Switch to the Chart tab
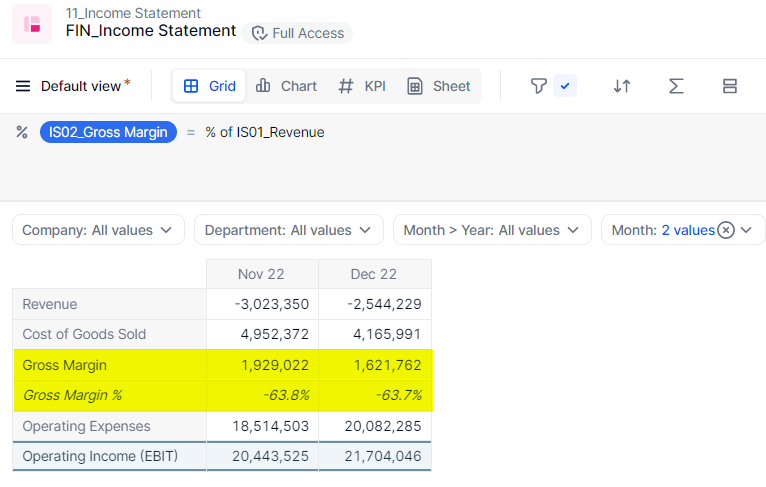This screenshot has height=487, width=766. coord(286,86)
